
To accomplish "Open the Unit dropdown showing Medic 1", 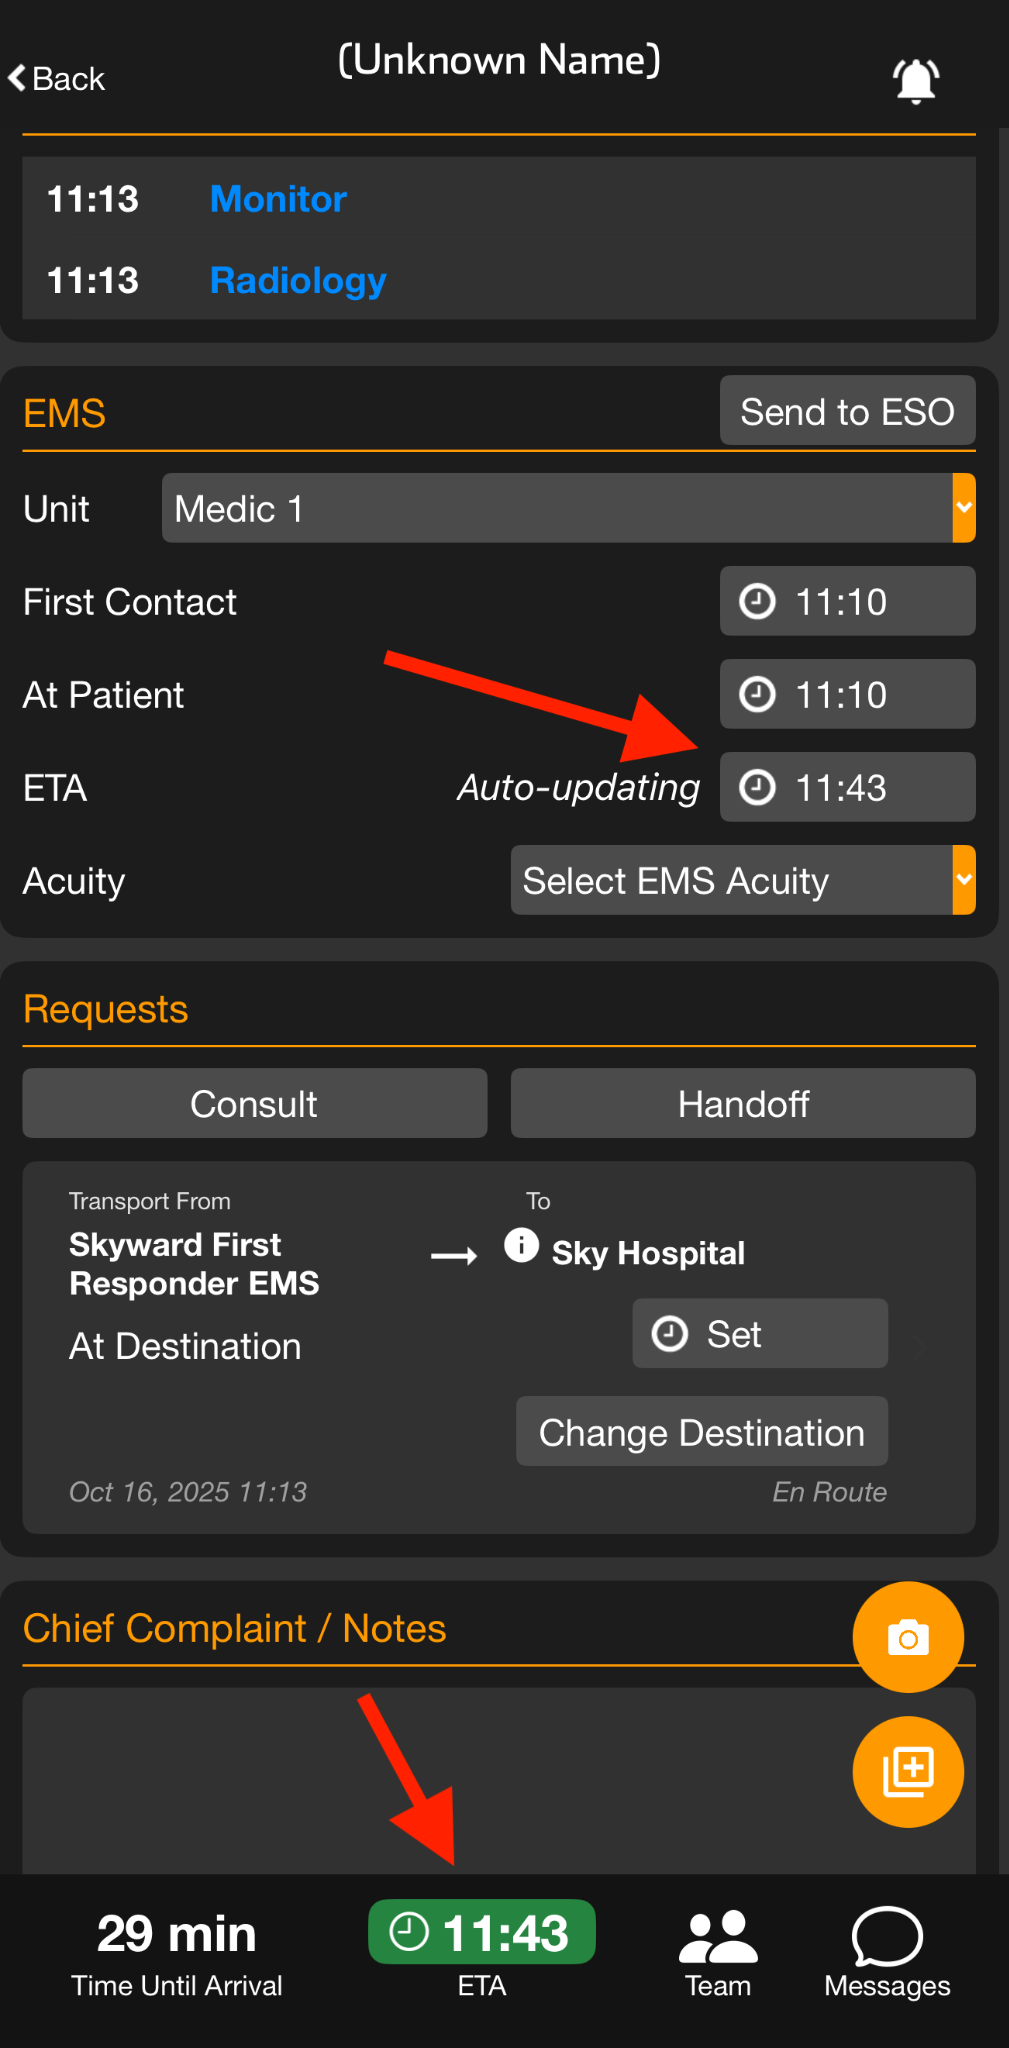I will point(568,508).
